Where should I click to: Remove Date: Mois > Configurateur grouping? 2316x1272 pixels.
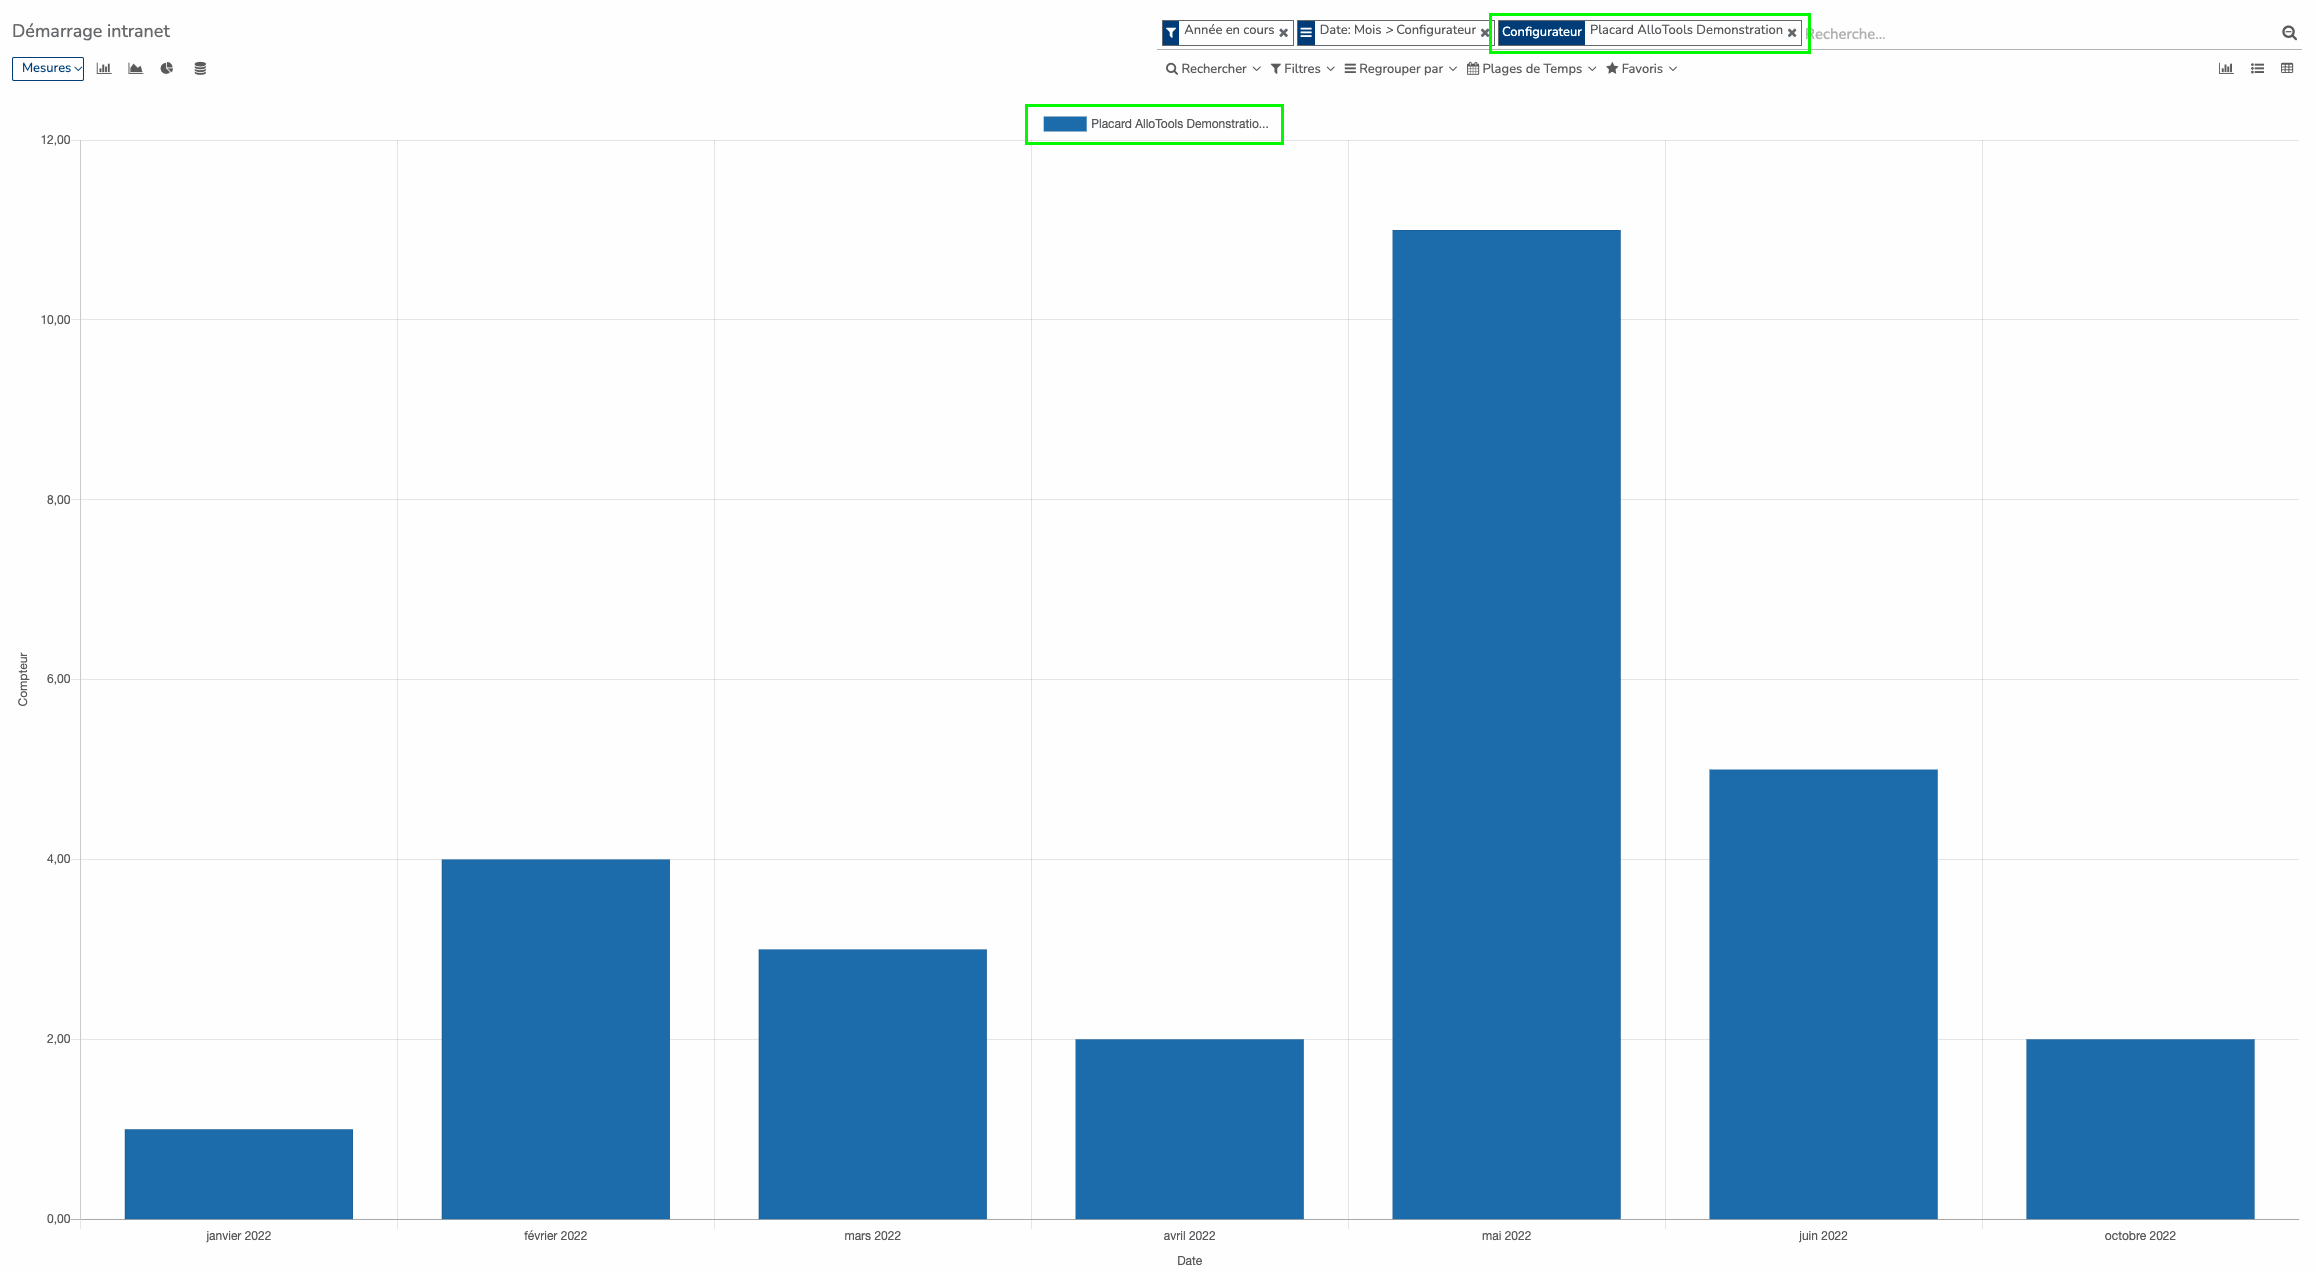pyautogui.click(x=1485, y=33)
